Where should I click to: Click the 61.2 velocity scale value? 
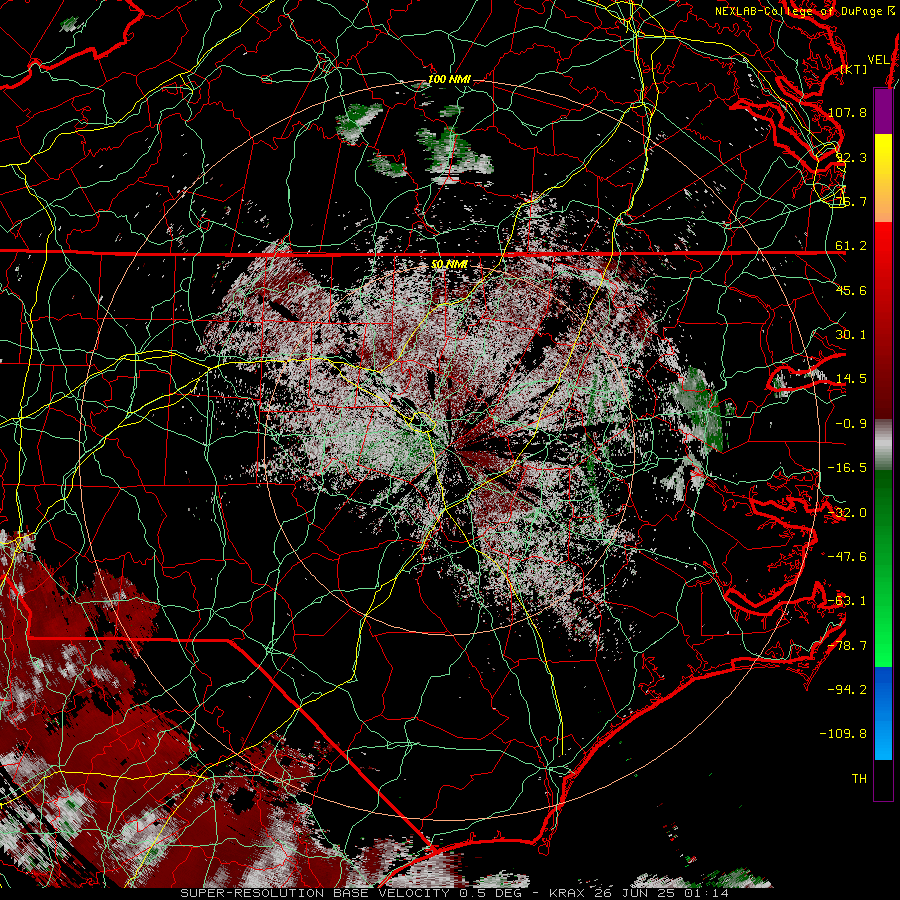[x=851, y=246]
